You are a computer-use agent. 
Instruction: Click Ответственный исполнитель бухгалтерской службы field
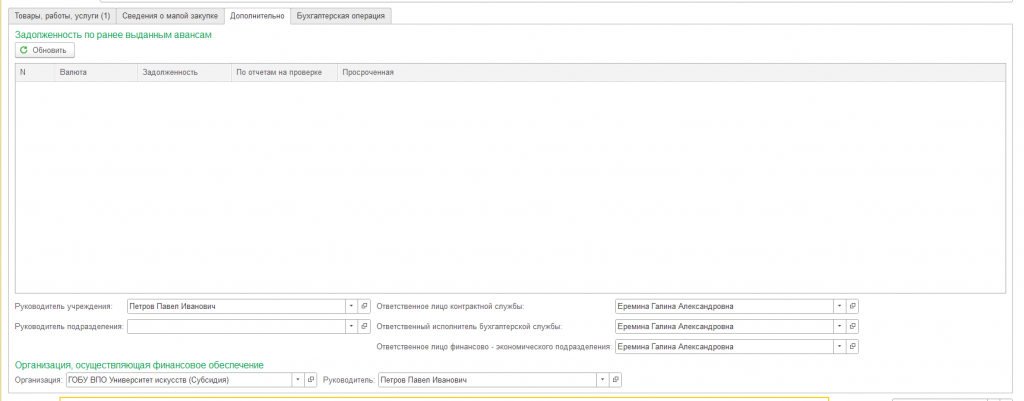click(x=724, y=326)
